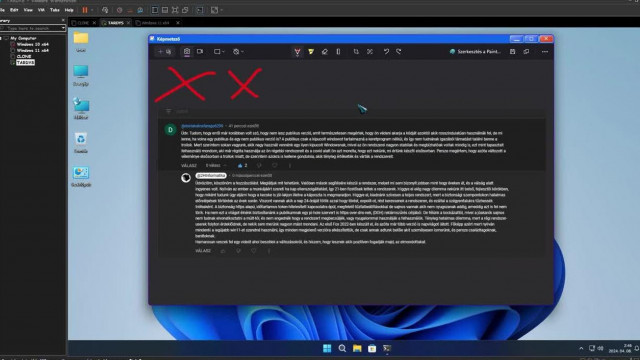This screenshot has height=360, width=640.
Task: Open the snip shape mode dropdown
Action: coord(219,52)
